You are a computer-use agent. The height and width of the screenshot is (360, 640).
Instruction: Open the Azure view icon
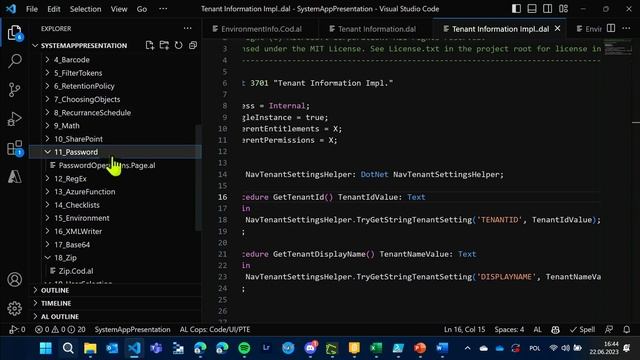click(15, 176)
